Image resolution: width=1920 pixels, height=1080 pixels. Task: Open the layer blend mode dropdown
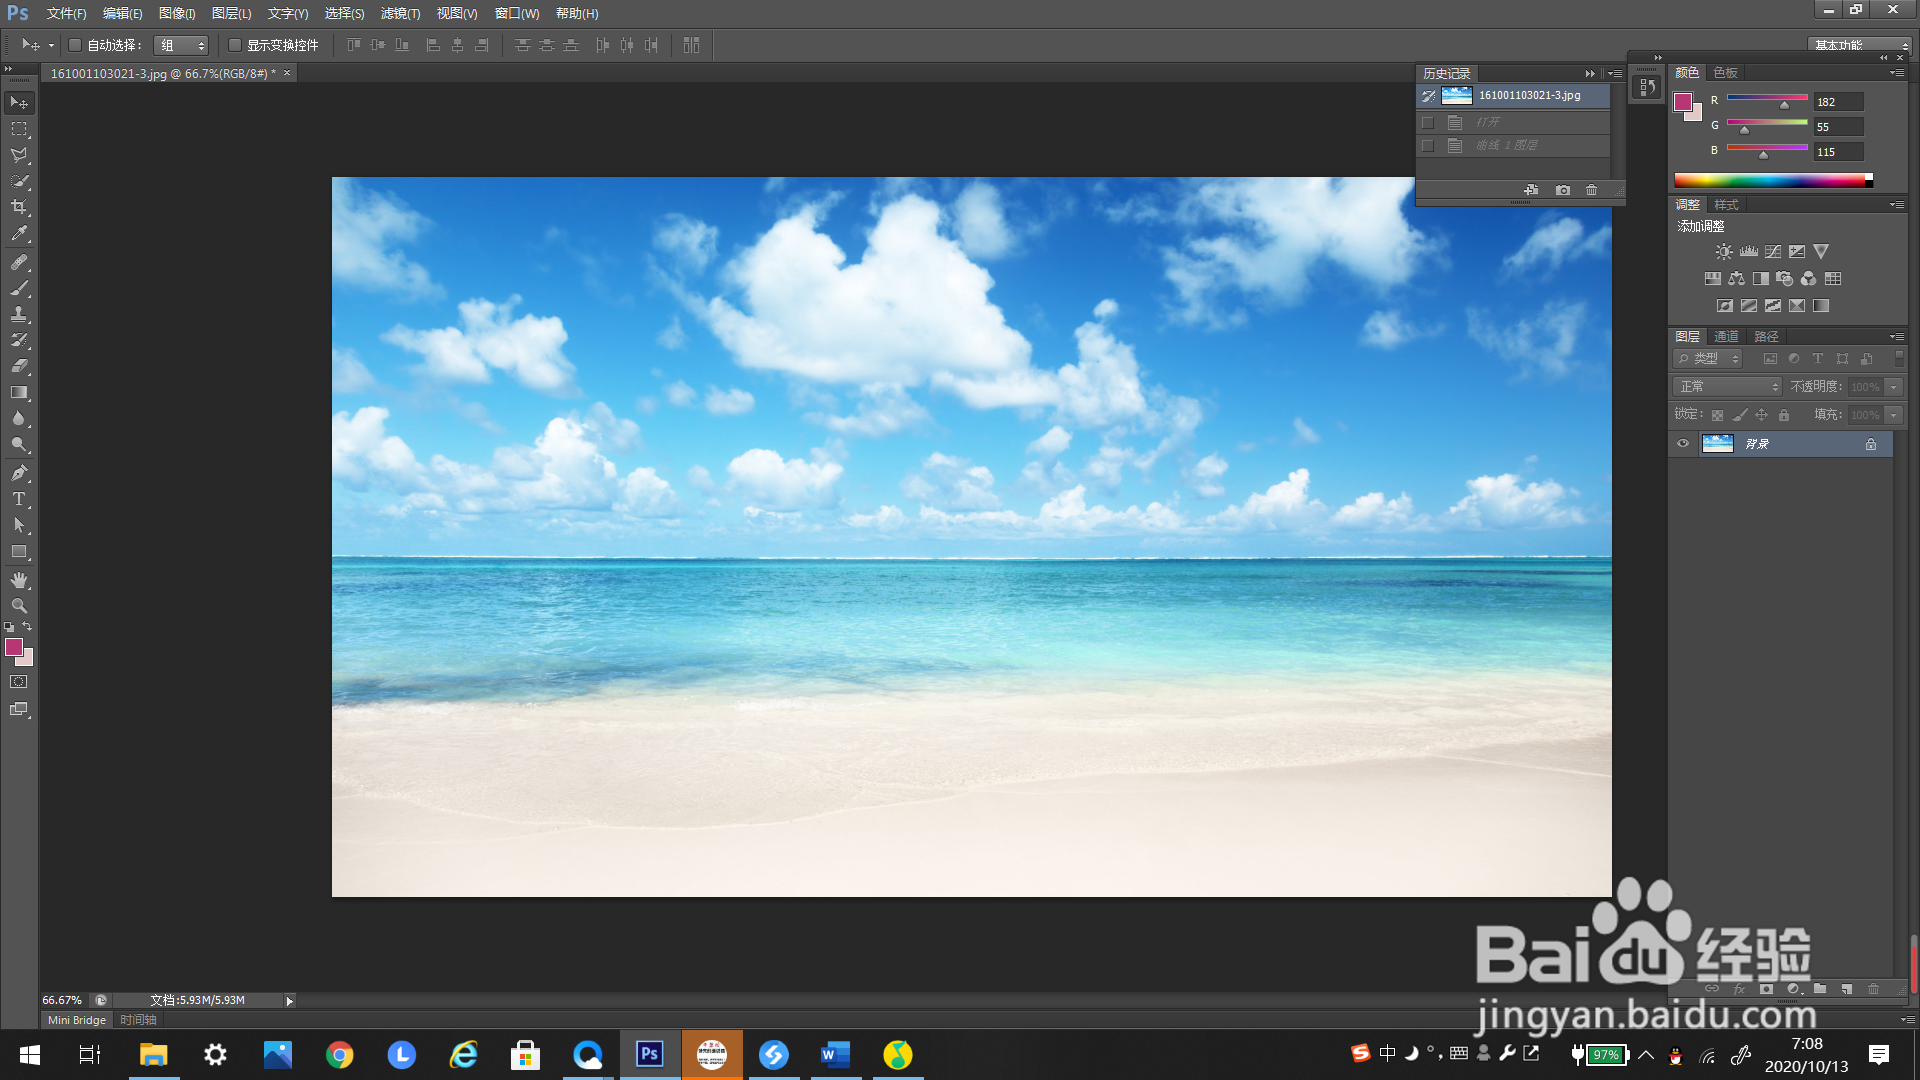click(1728, 387)
